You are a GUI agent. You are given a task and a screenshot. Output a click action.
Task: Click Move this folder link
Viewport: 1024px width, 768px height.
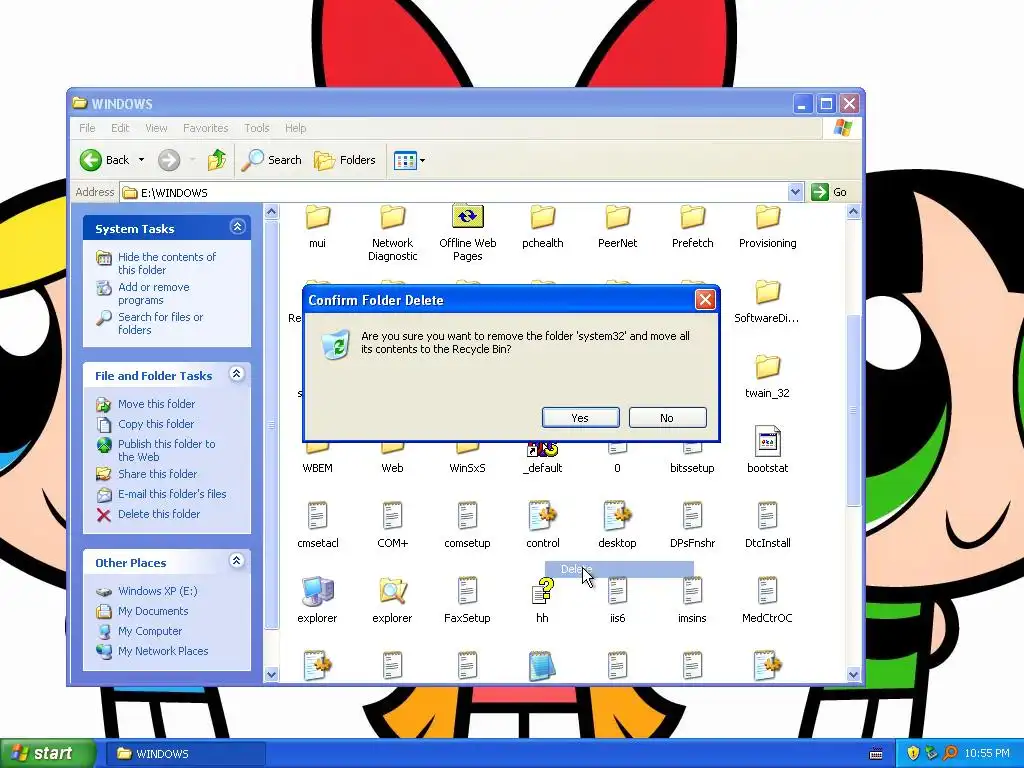(156, 404)
